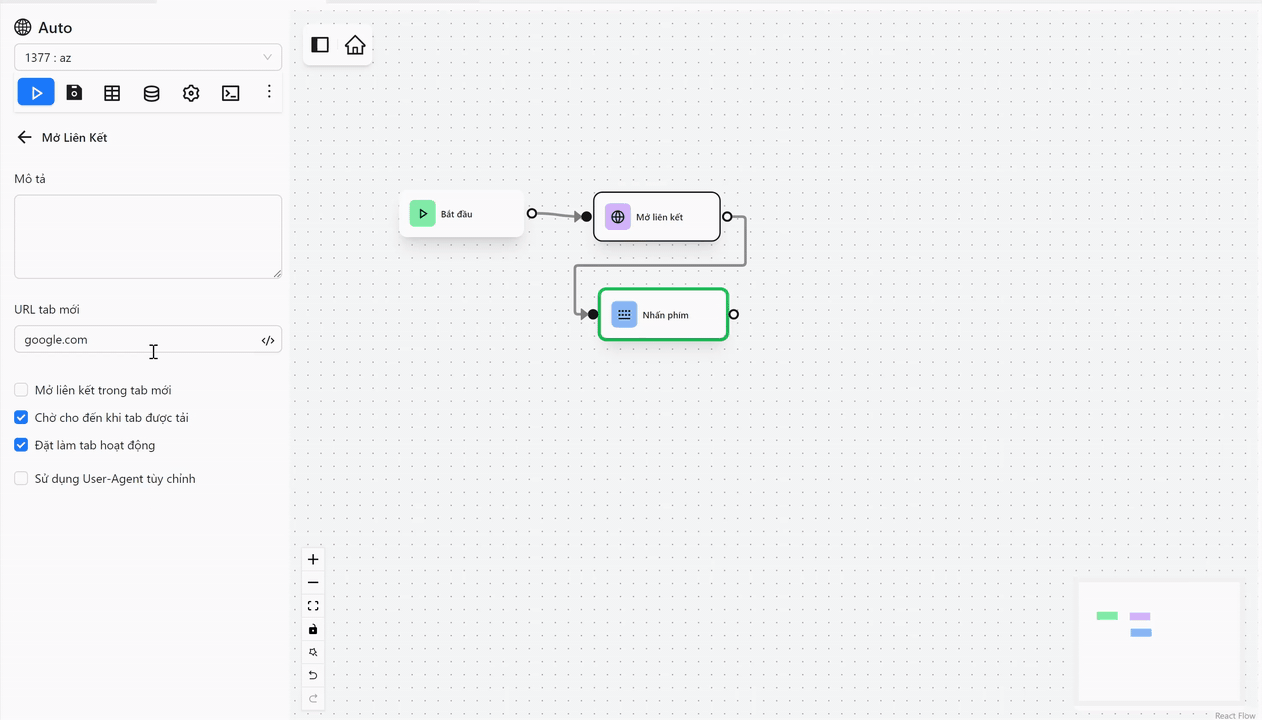
Task: Undo the last canvas action
Action: coord(312,675)
